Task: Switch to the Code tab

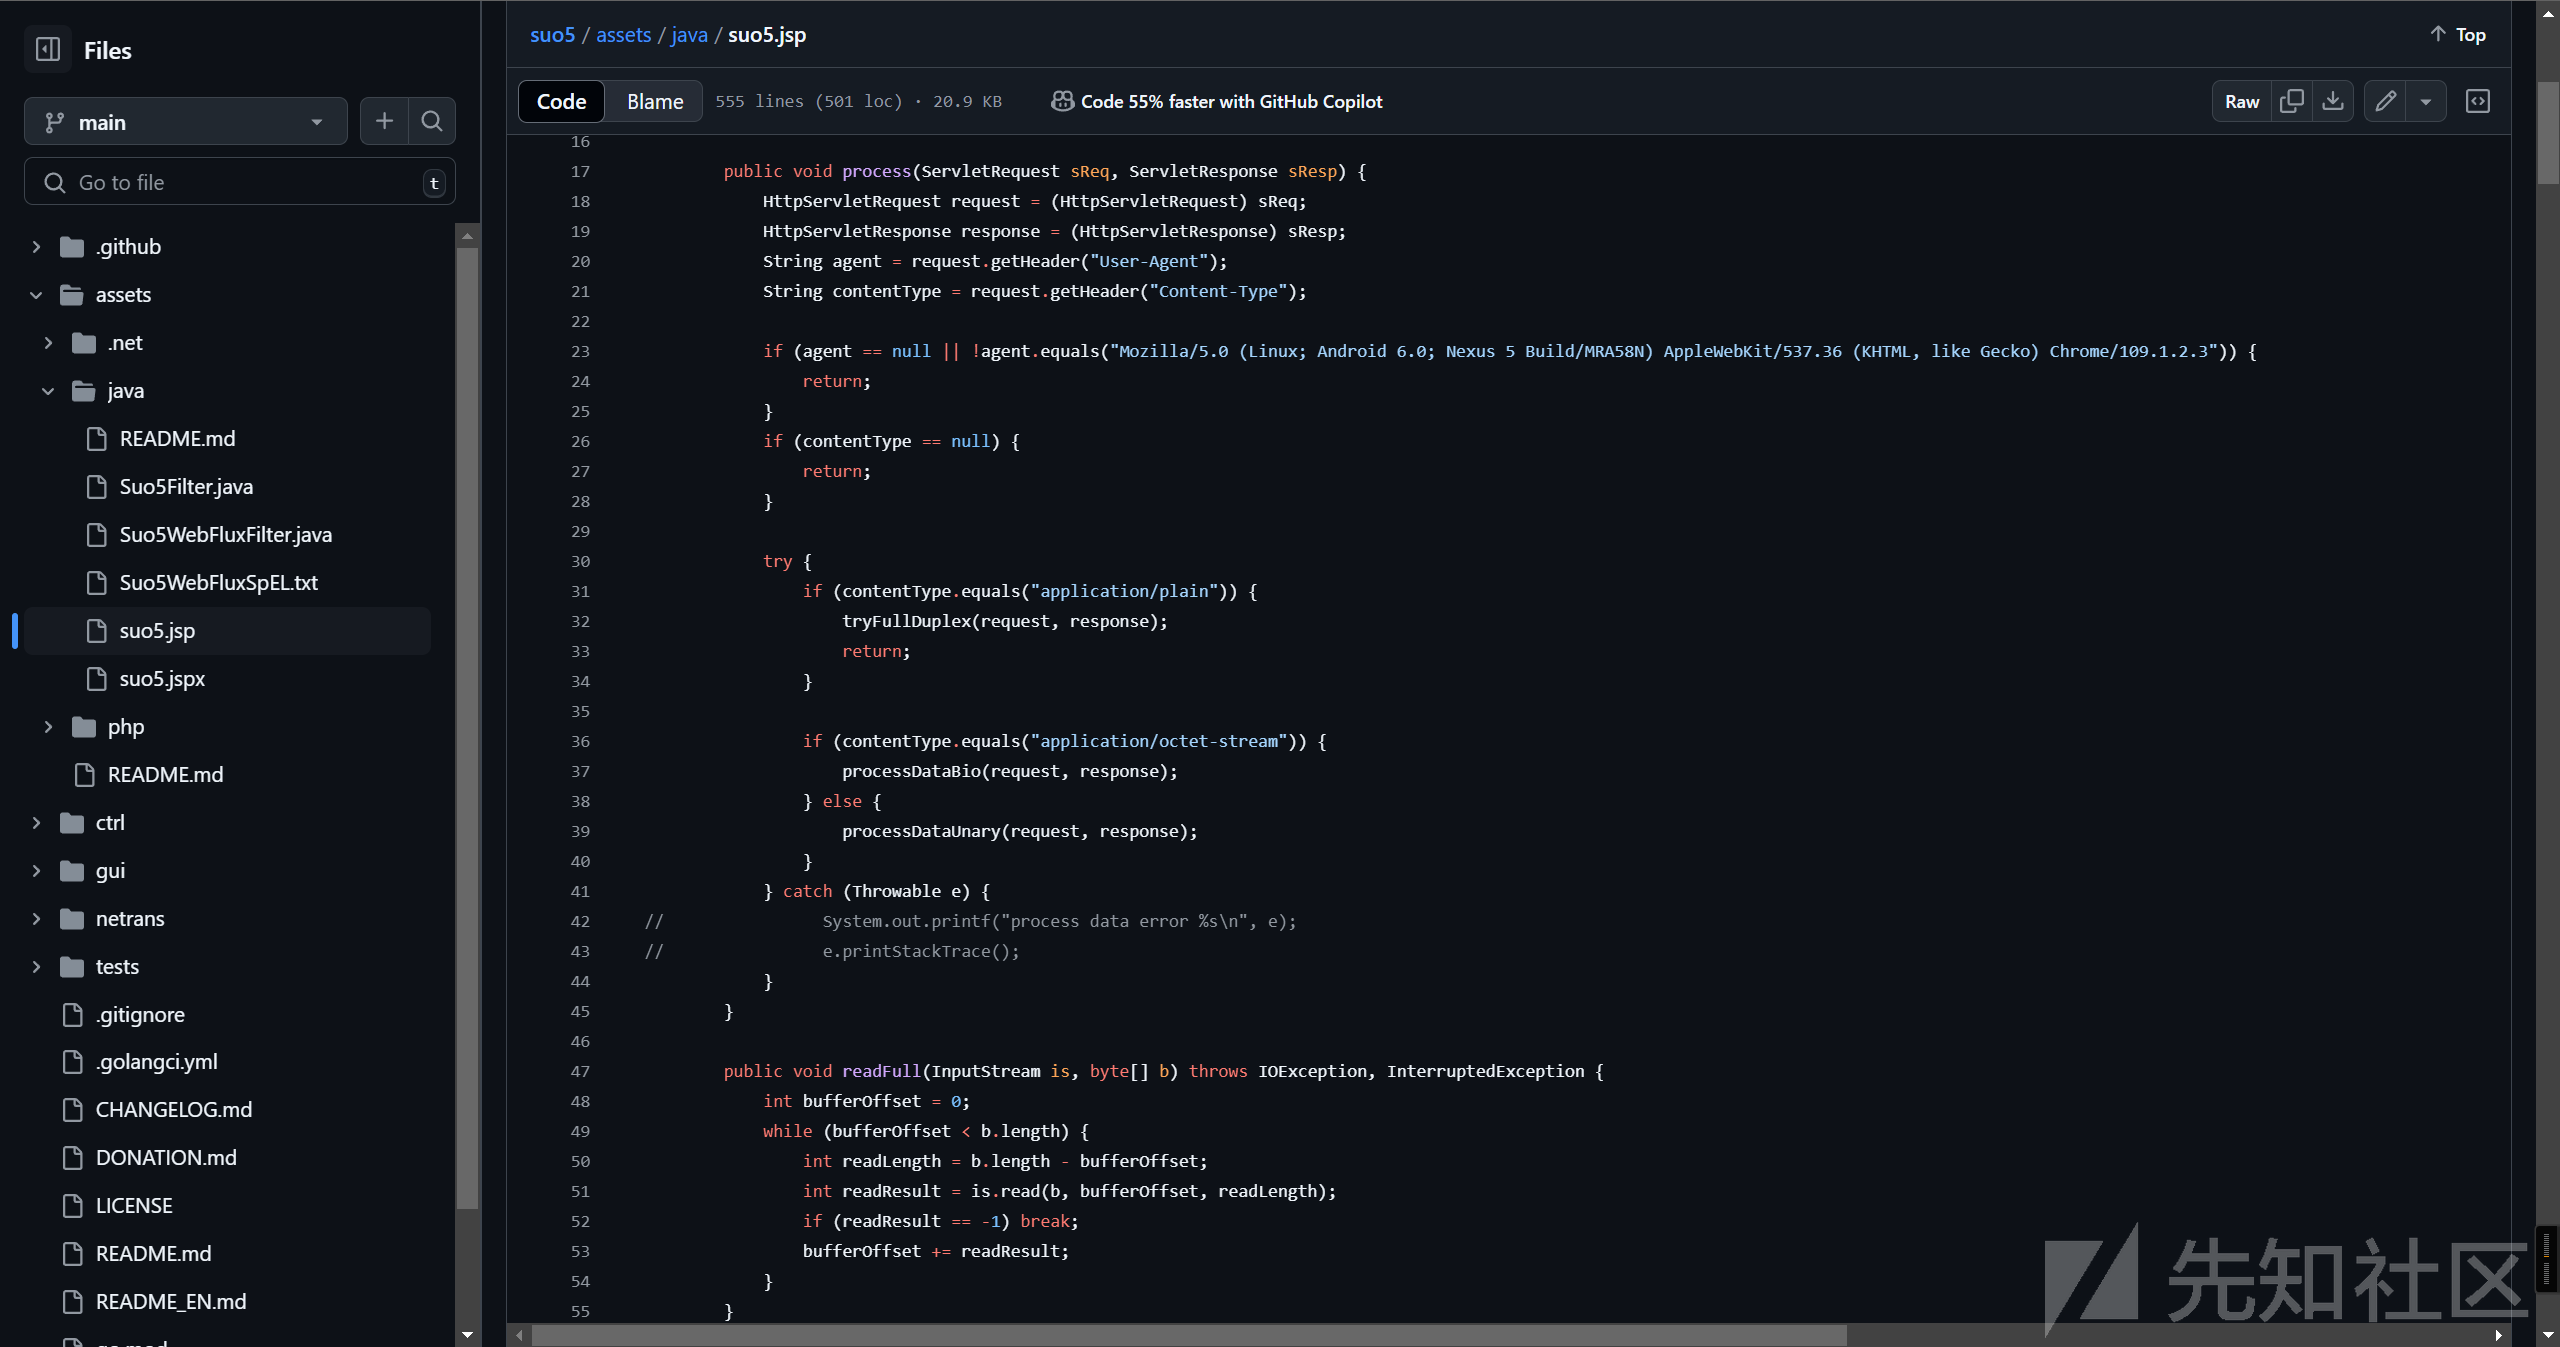Action: (x=561, y=101)
